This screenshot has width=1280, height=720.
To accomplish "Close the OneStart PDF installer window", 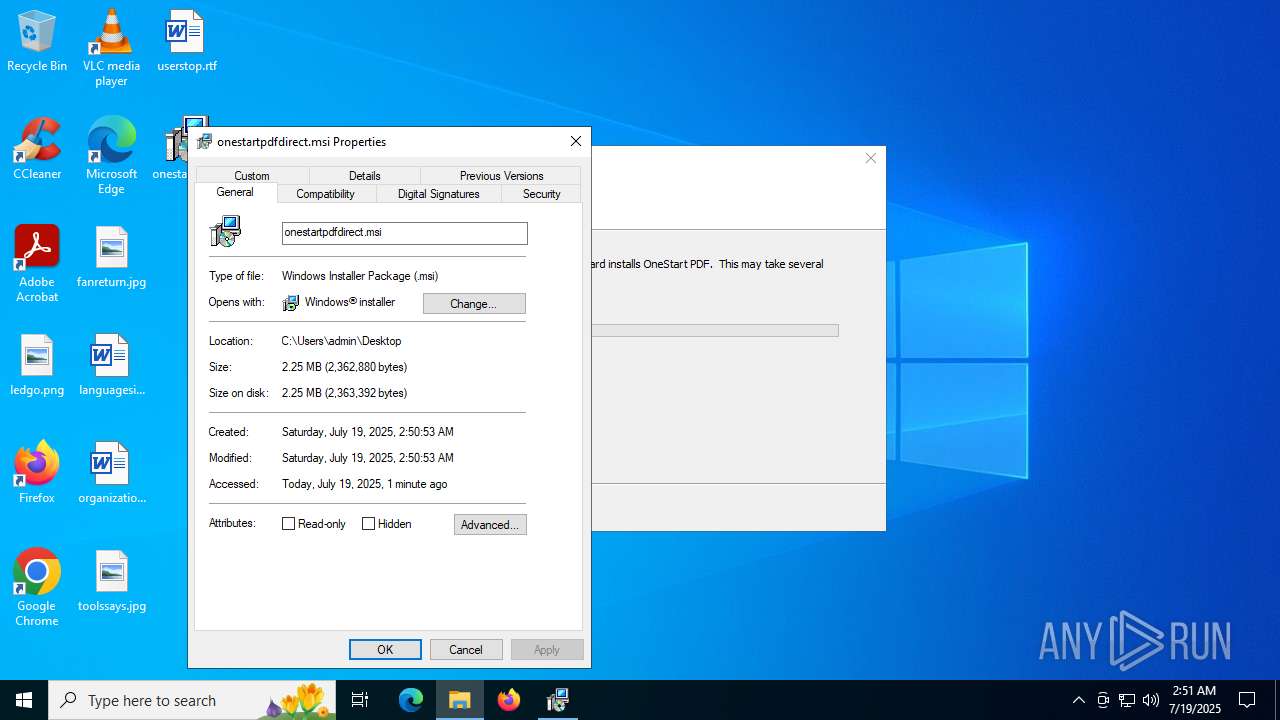I will pyautogui.click(x=870, y=158).
